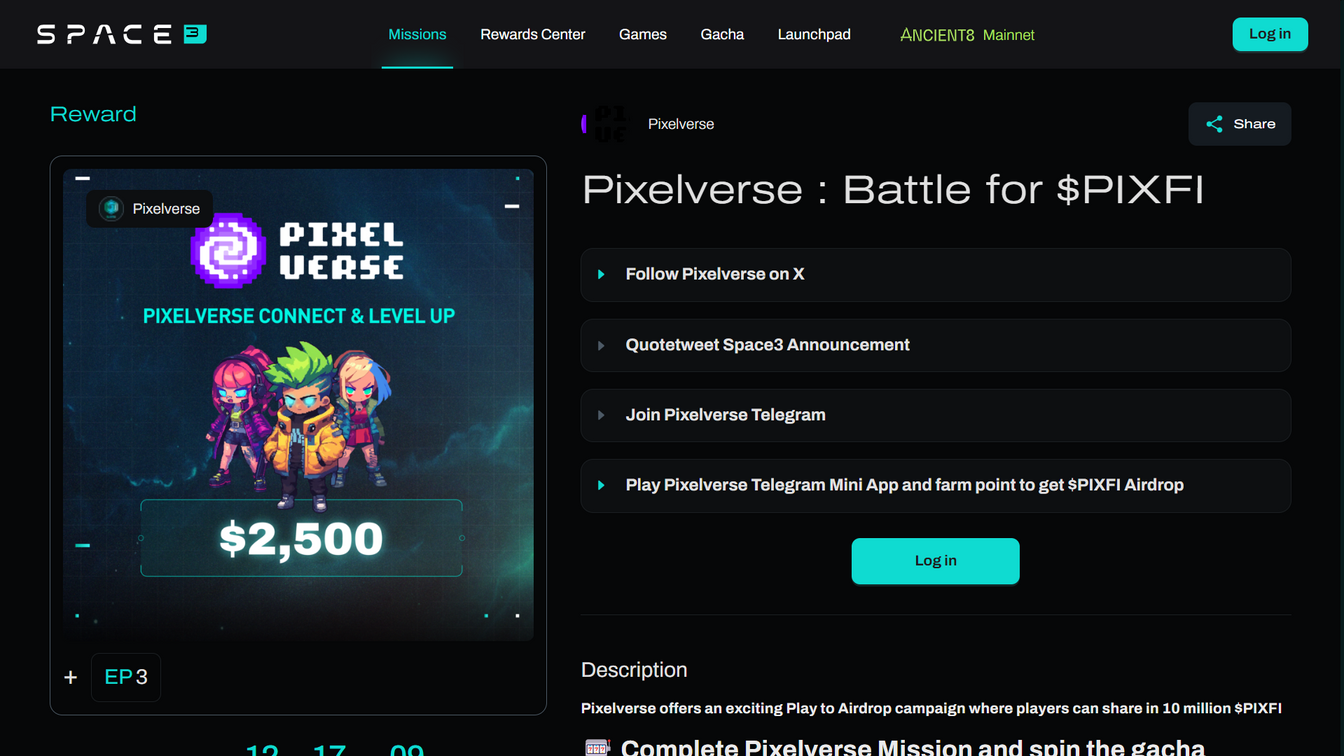Click the Pixelverse avatar next to project name
Viewport: 1344px width, 756px height.
click(x=606, y=124)
